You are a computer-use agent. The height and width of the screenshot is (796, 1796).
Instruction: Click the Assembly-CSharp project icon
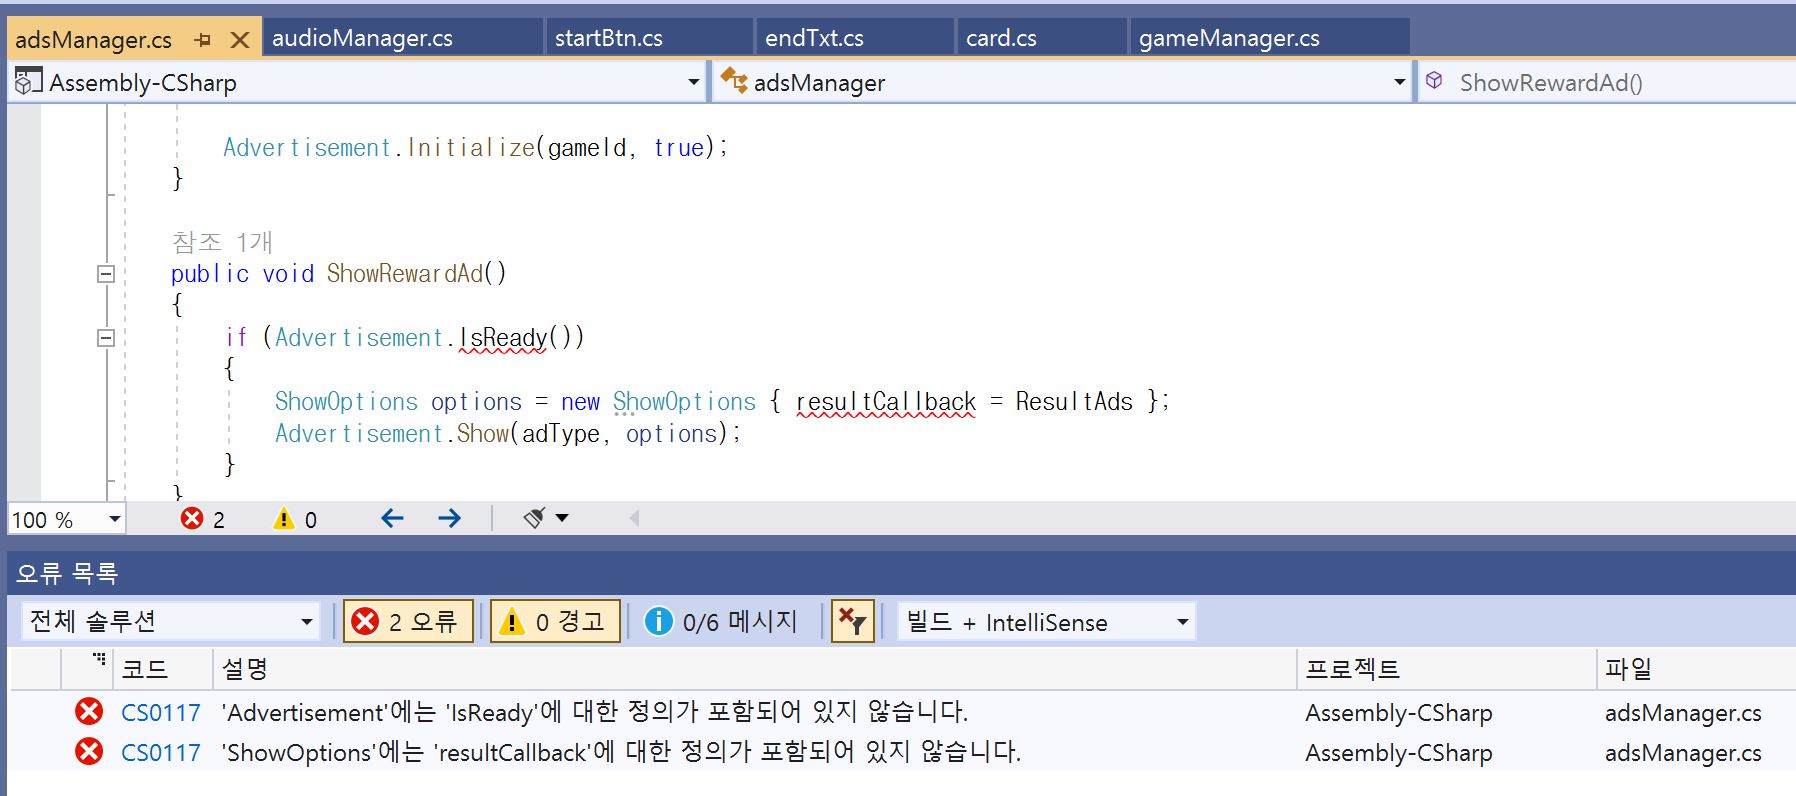[x=29, y=81]
